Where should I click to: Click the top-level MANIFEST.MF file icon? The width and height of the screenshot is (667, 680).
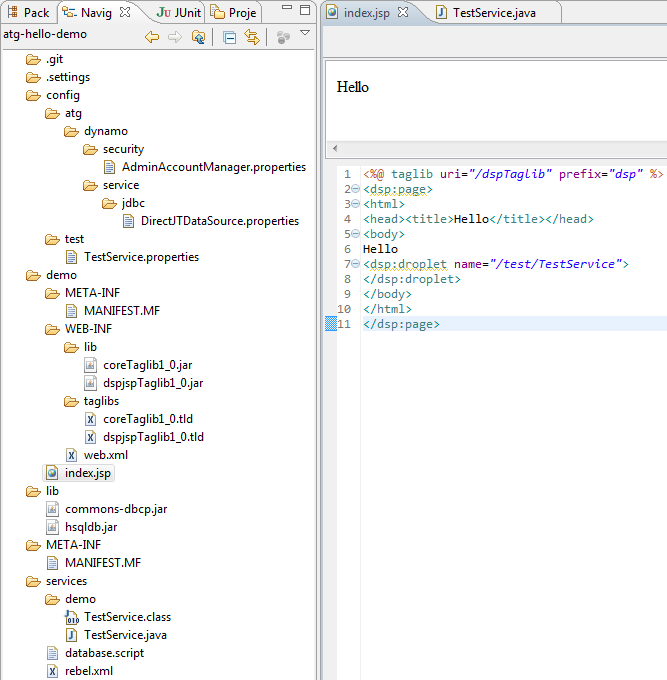[52, 563]
